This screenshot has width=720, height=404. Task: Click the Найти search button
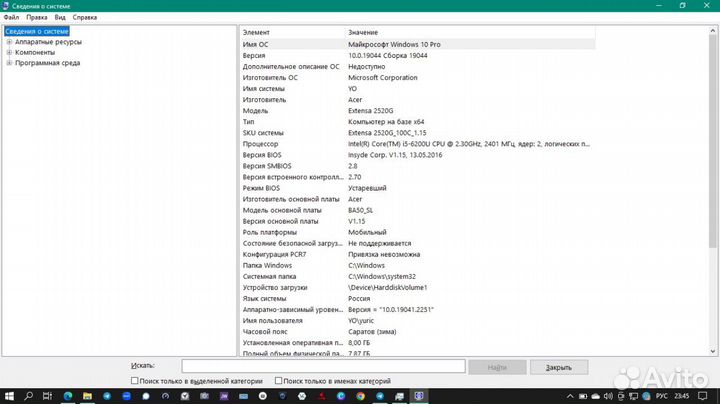tap(497, 367)
